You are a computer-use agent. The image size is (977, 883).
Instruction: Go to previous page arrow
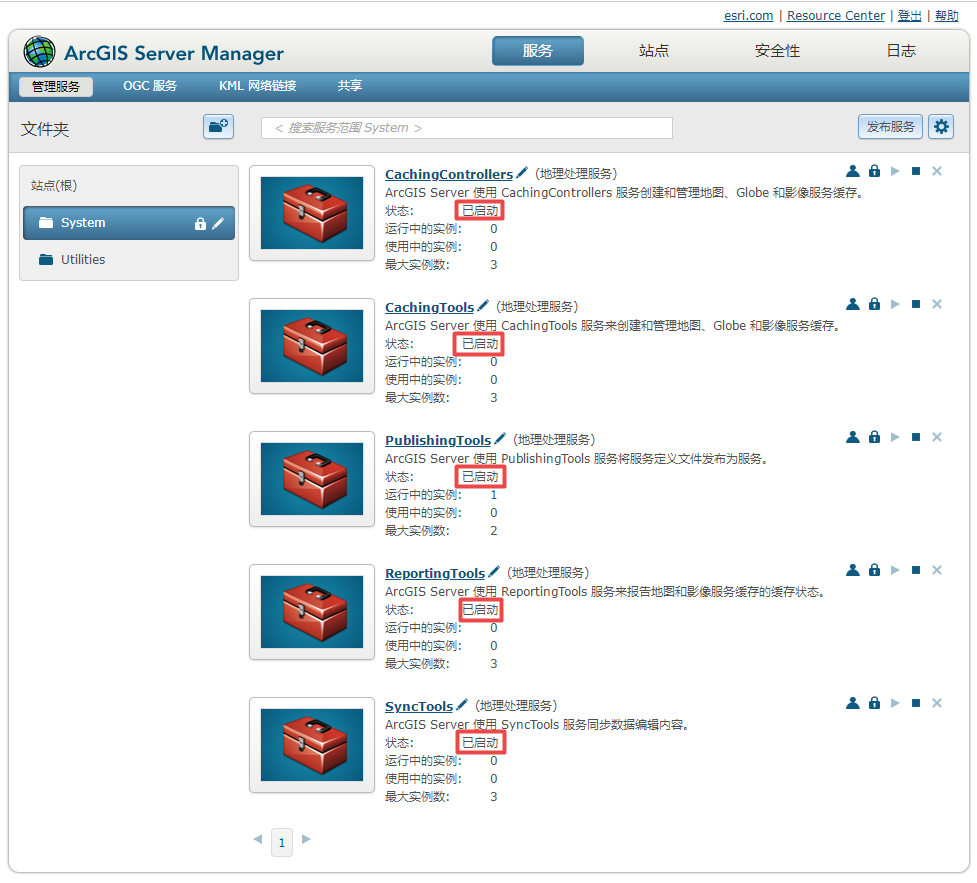tap(257, 839)
